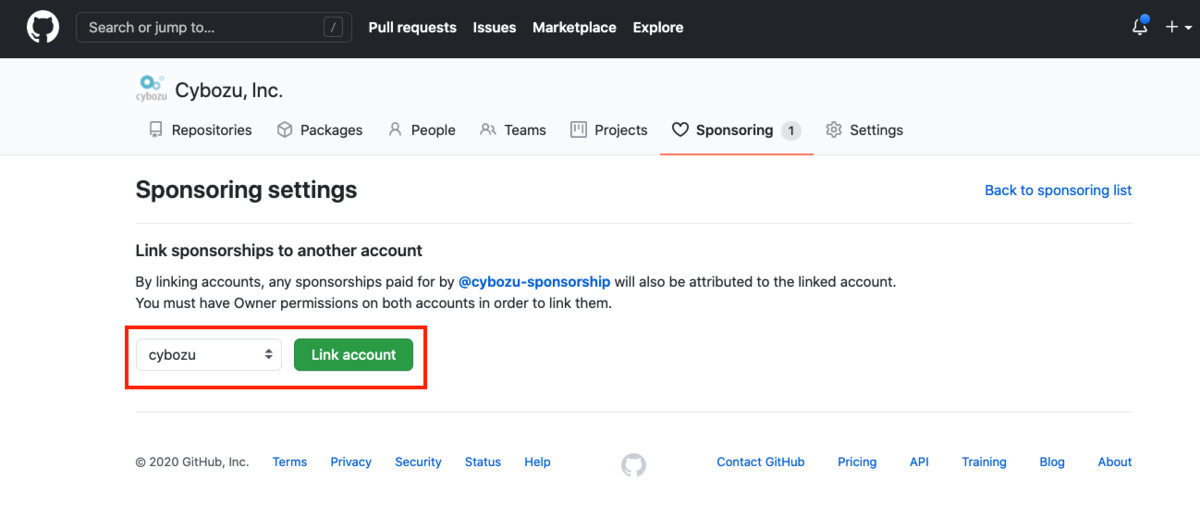The image size is (1200, 529).
Task: Open Pull requests in top navigation
Action: click(412, 27)
